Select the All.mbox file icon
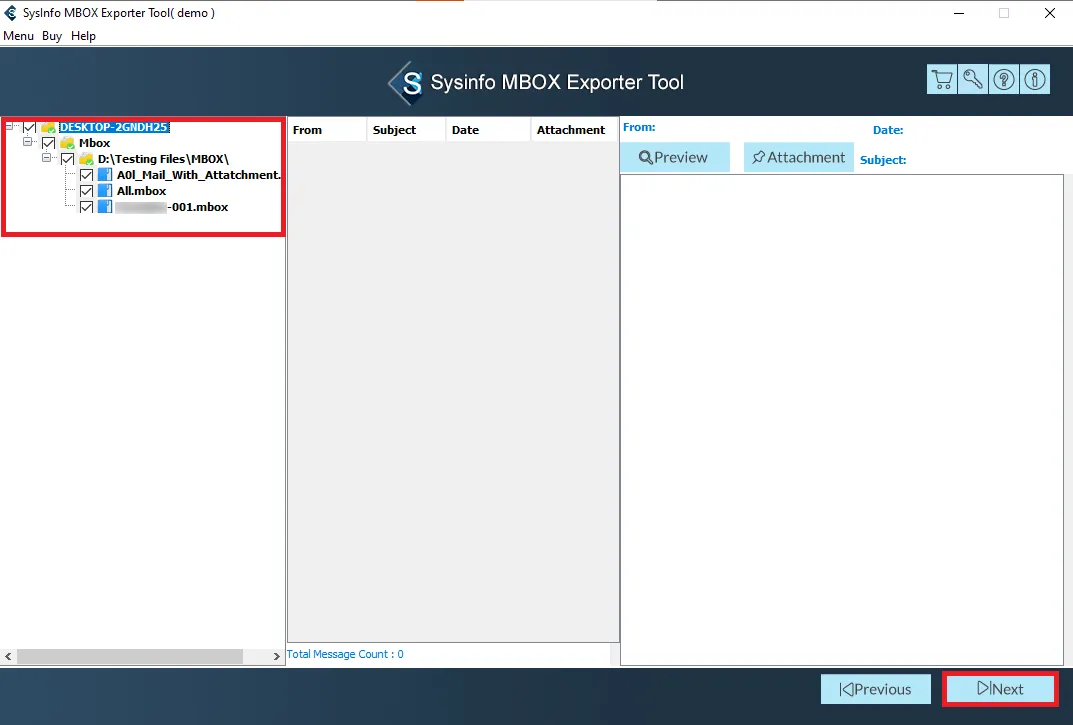 [x=106, y=191]
